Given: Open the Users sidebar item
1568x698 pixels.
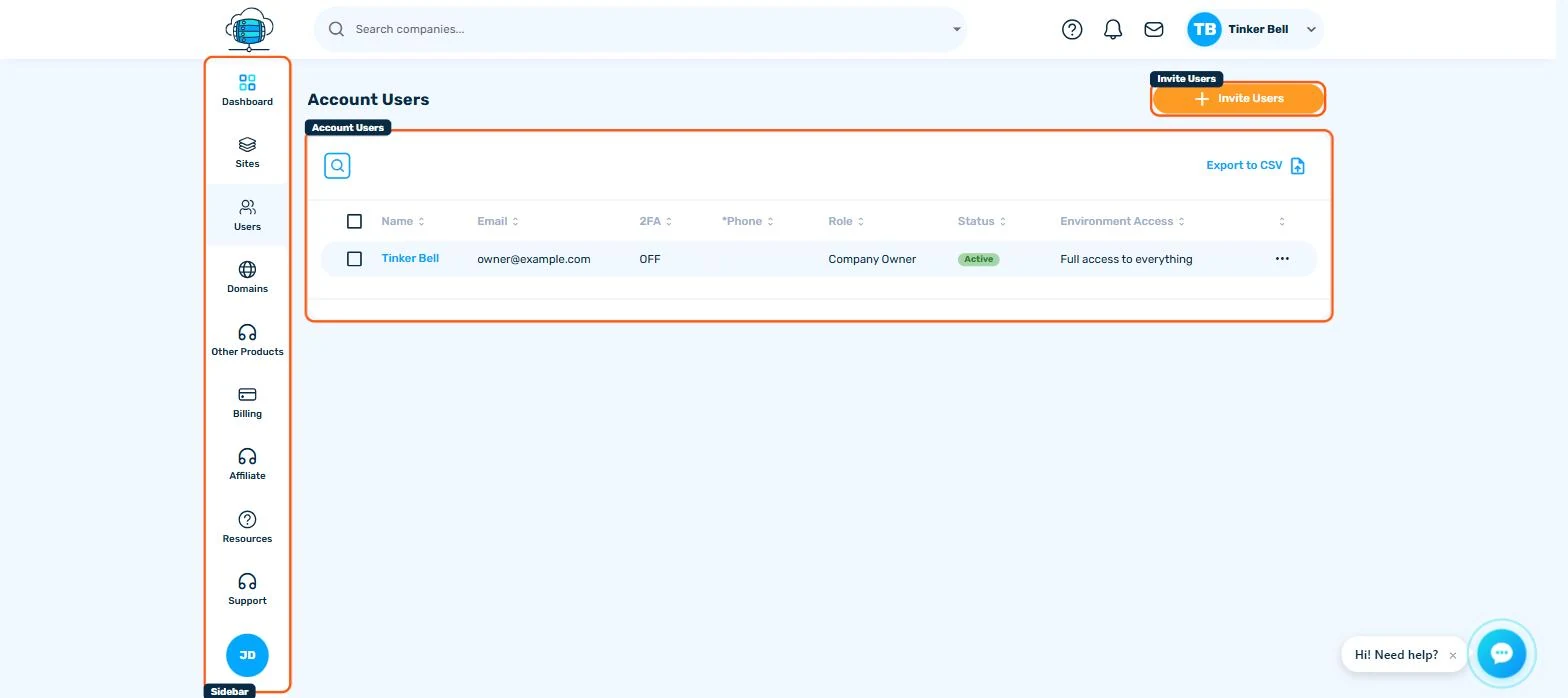Looking at the screenshot, I should point(247,215).
